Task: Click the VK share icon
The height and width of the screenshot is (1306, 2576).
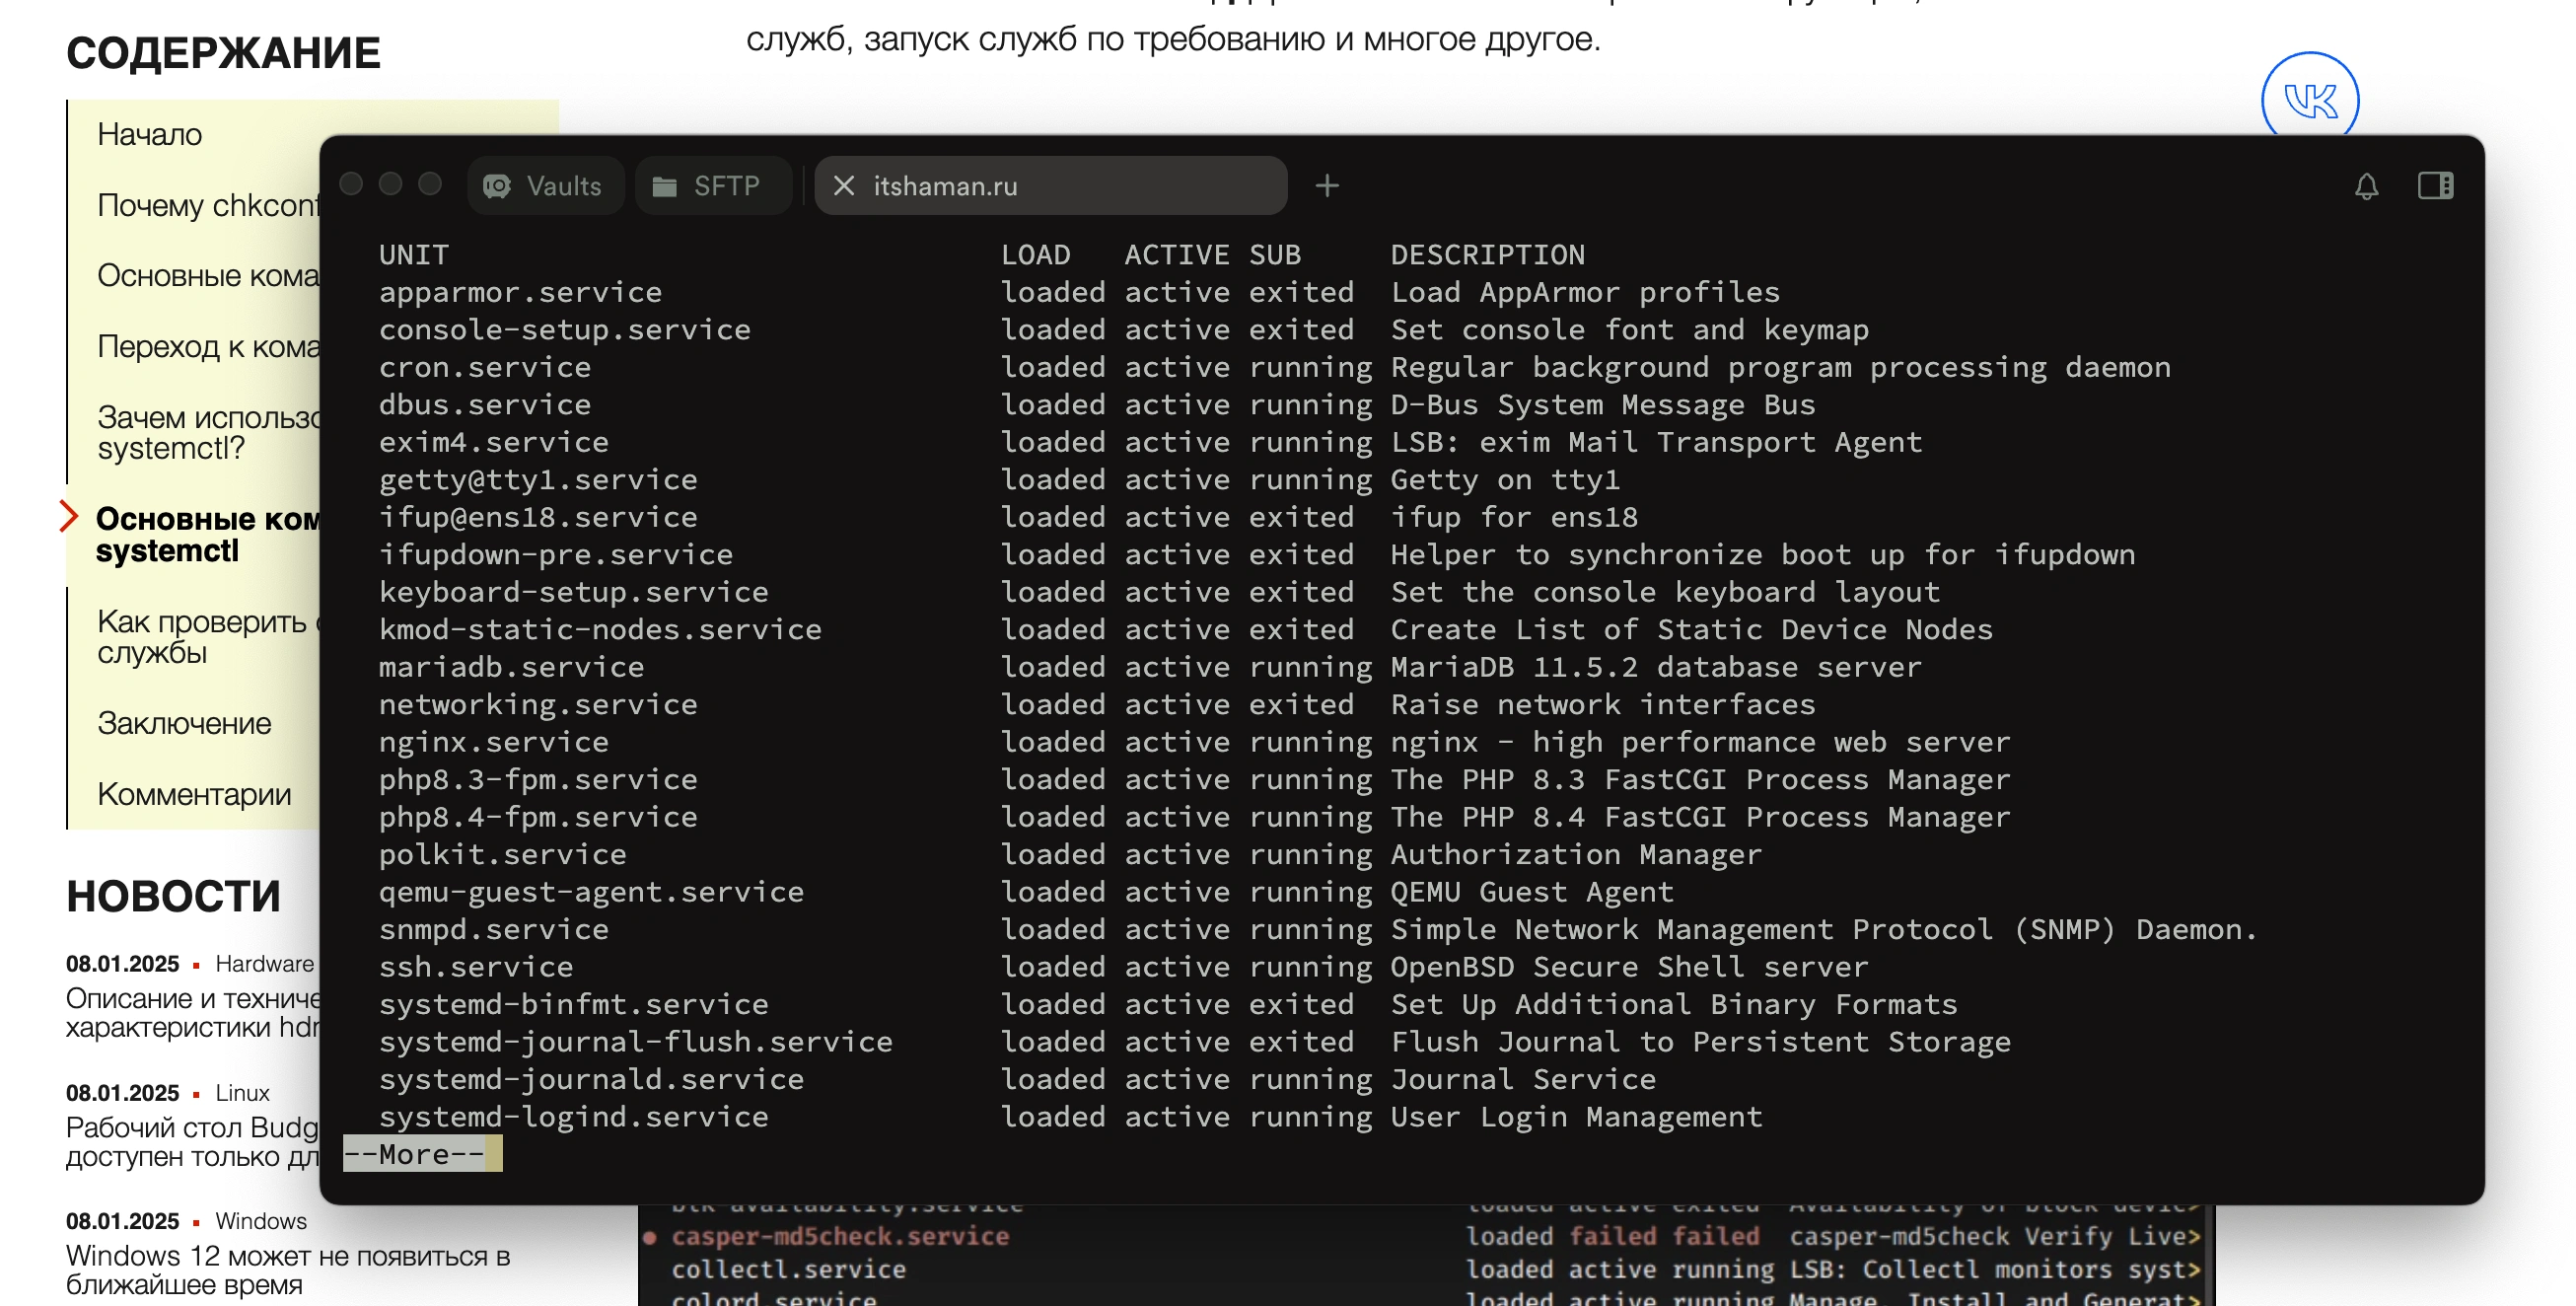Action: (x=2310, y=100)
